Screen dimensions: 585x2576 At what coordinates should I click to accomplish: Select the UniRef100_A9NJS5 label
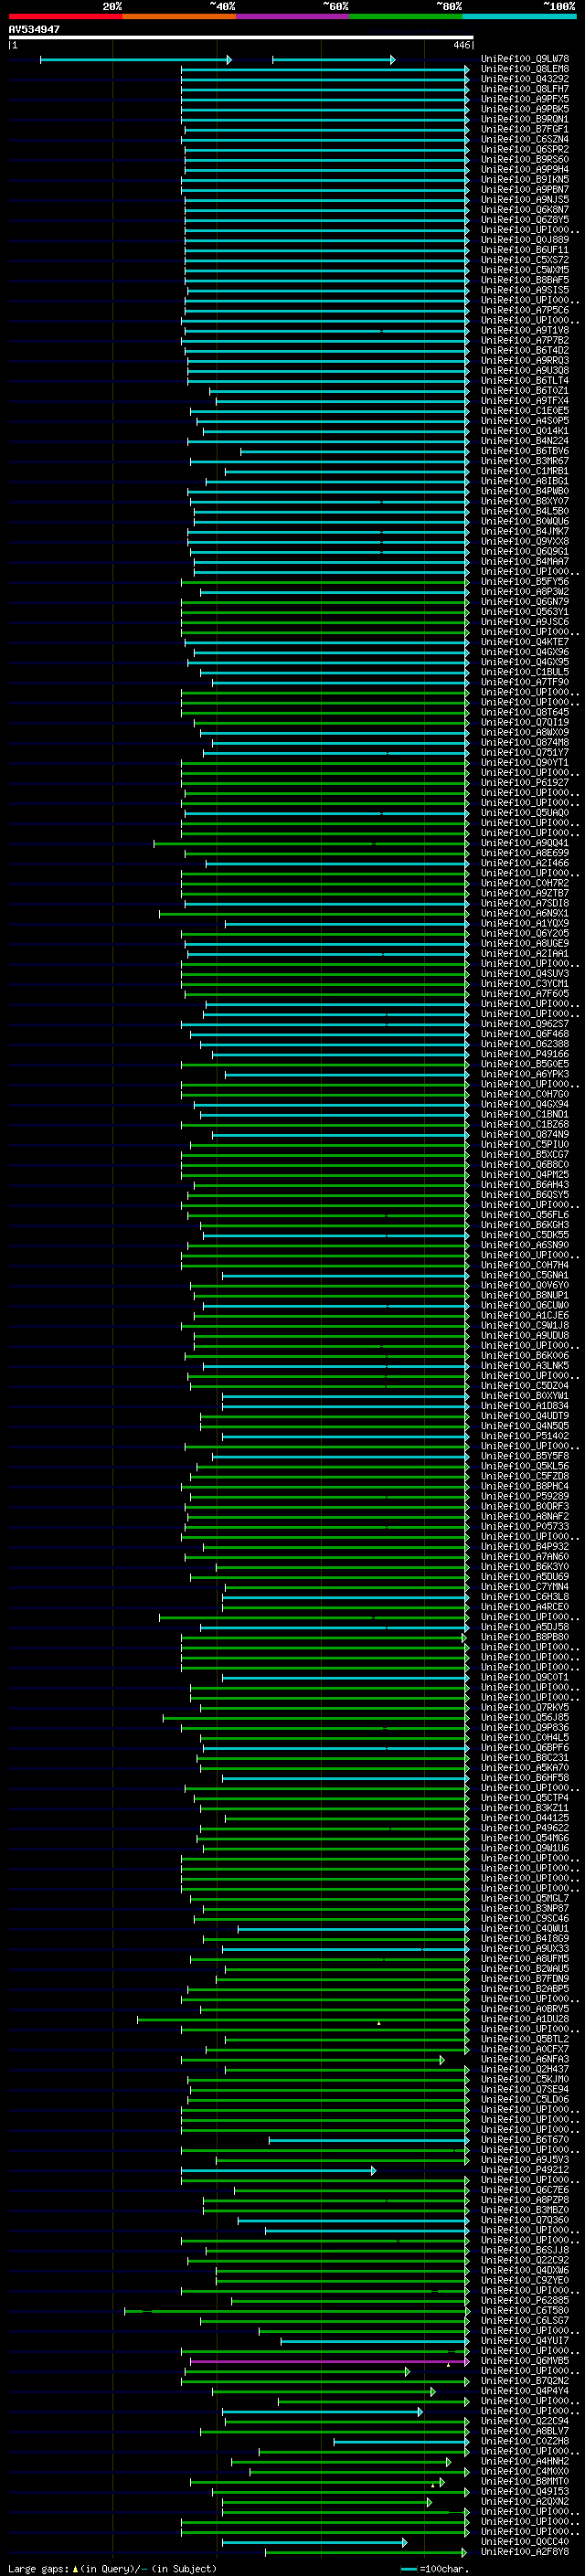click(x=525, y=200)
